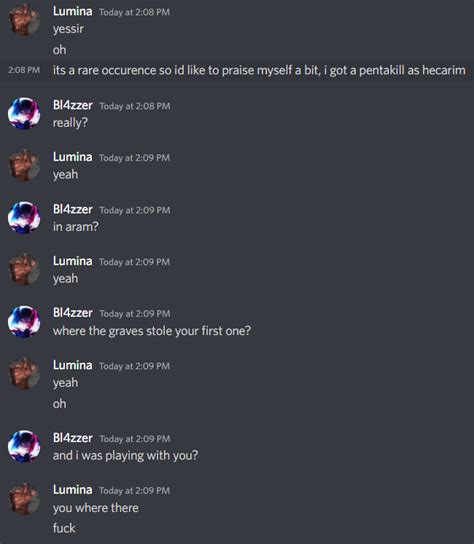Select the Lumina username above 'you where there'
The width and height of the screenshot is (474, 544).
73,490
